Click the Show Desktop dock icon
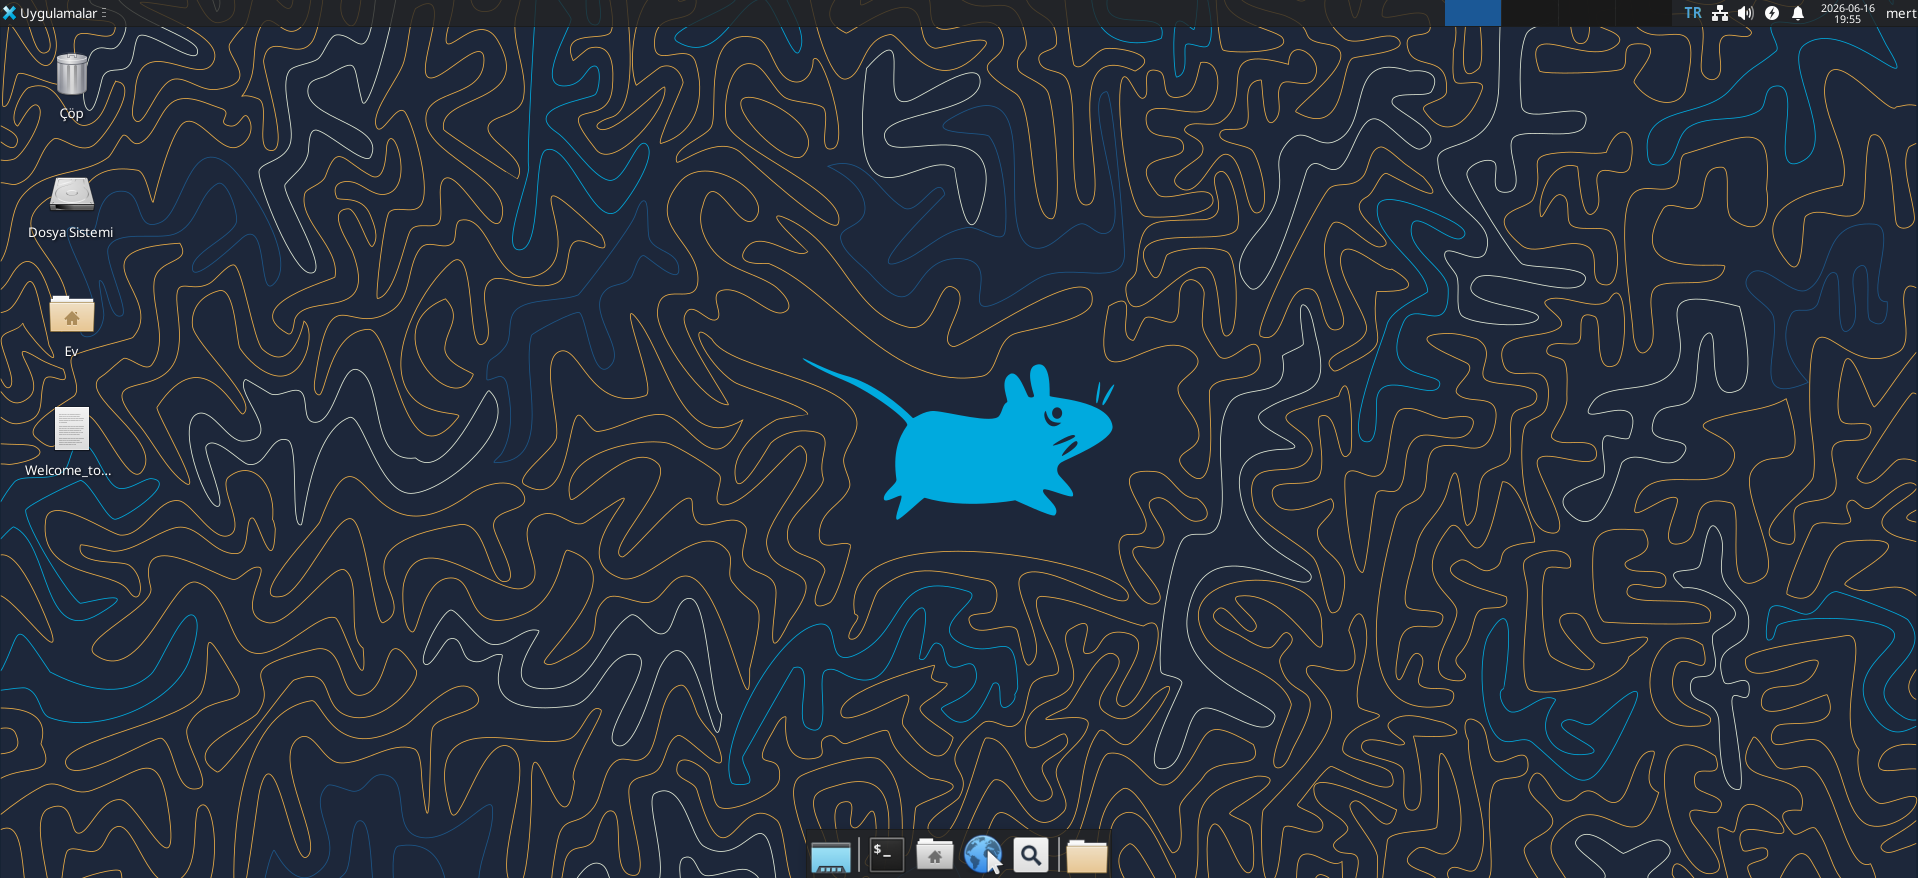Viewport: 1918px width, 878px height. 831,856
